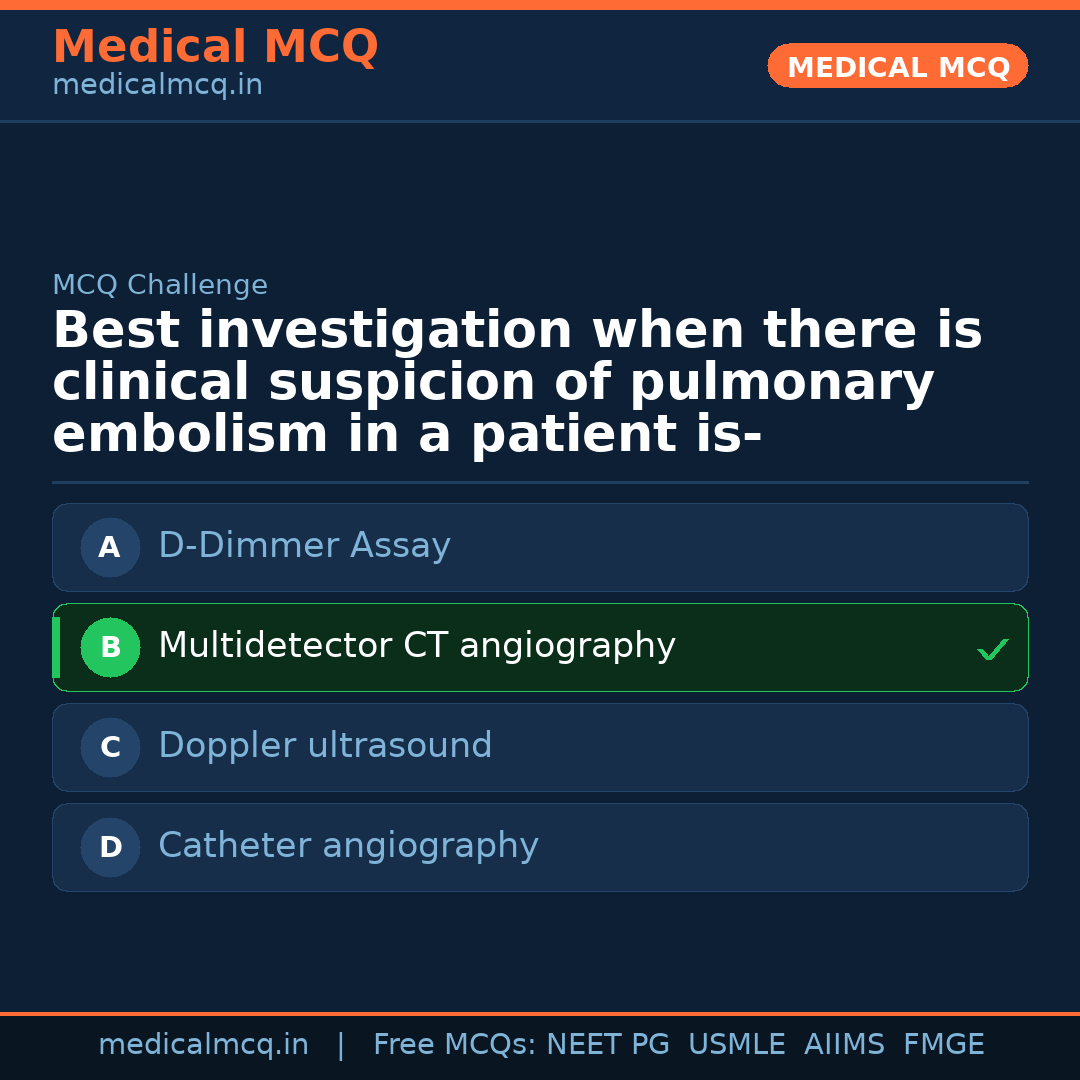Select the "D-Dimmer Assay" answer text
Image resolution: width=1080 pixels, height=1080 pixels.
click(x=304, y=546)
